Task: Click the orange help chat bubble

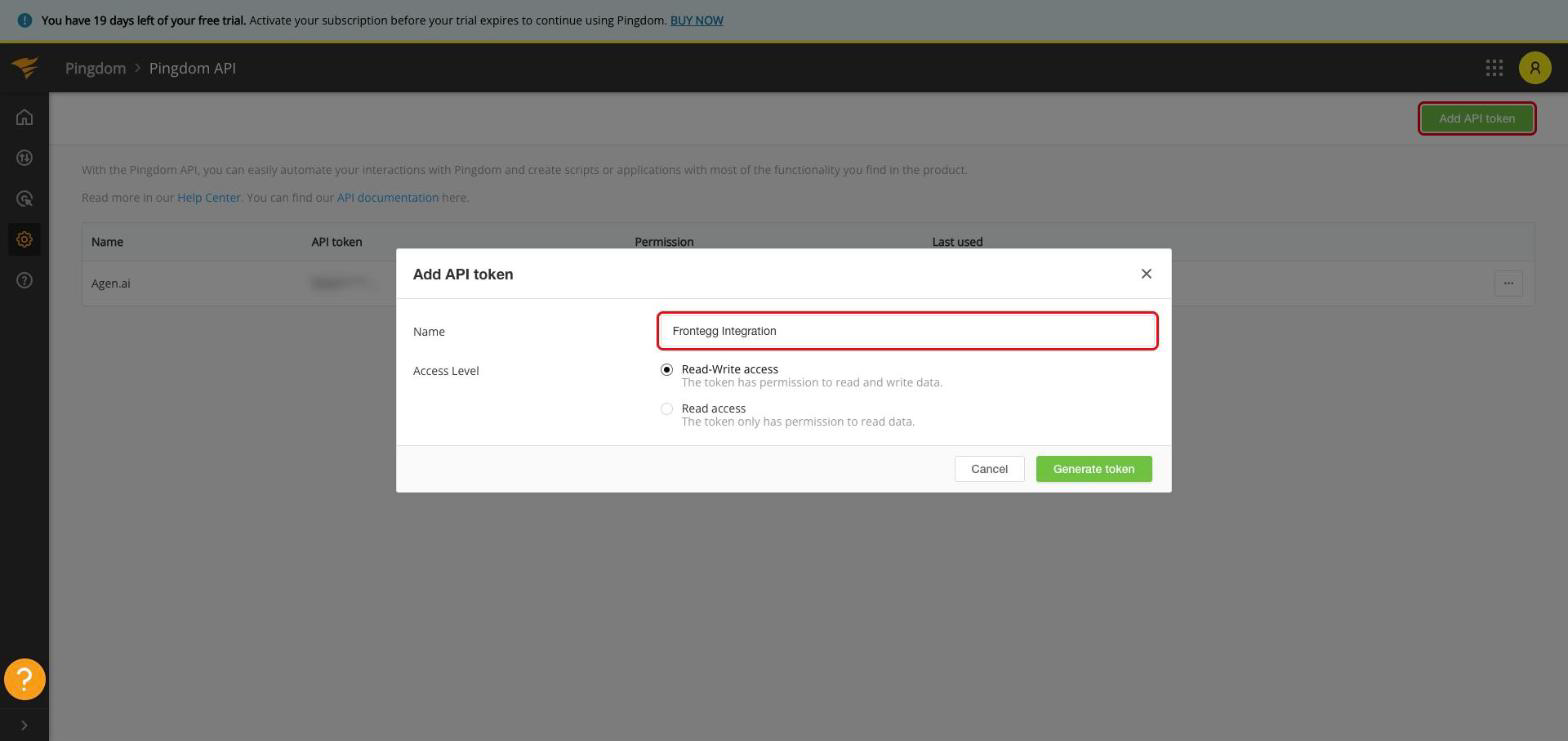Action: 24,679
